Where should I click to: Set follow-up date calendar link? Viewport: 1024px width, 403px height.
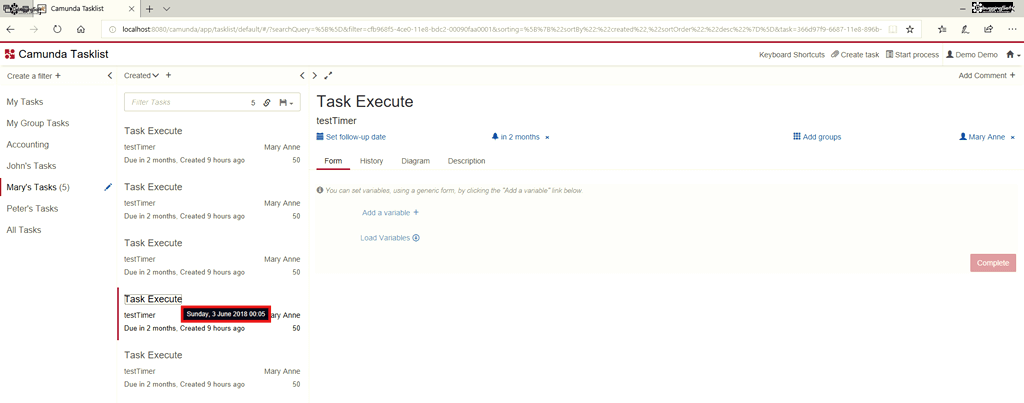click(x=351, y=137)
